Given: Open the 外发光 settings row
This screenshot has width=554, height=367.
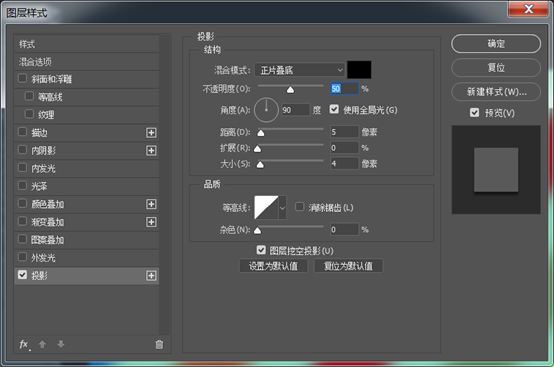Looking at the screenshot, I should coord(87,258).
